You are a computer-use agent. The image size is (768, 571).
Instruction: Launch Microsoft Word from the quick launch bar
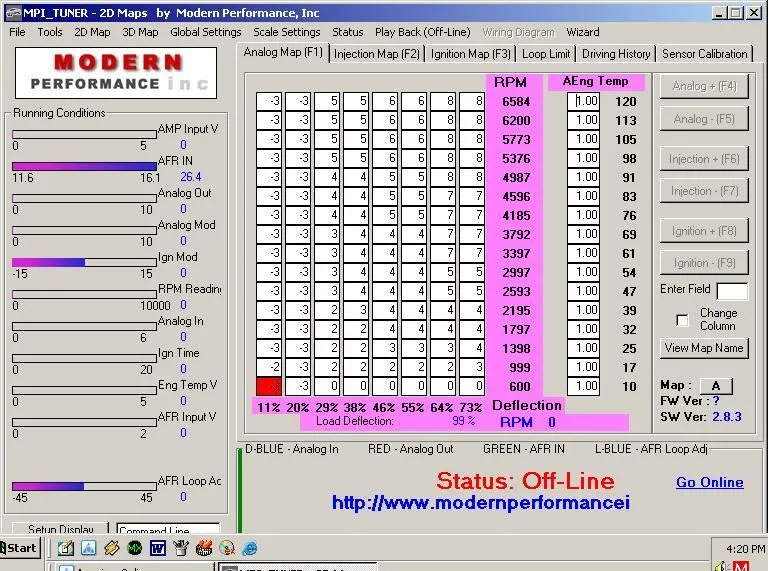coord(157,547)
